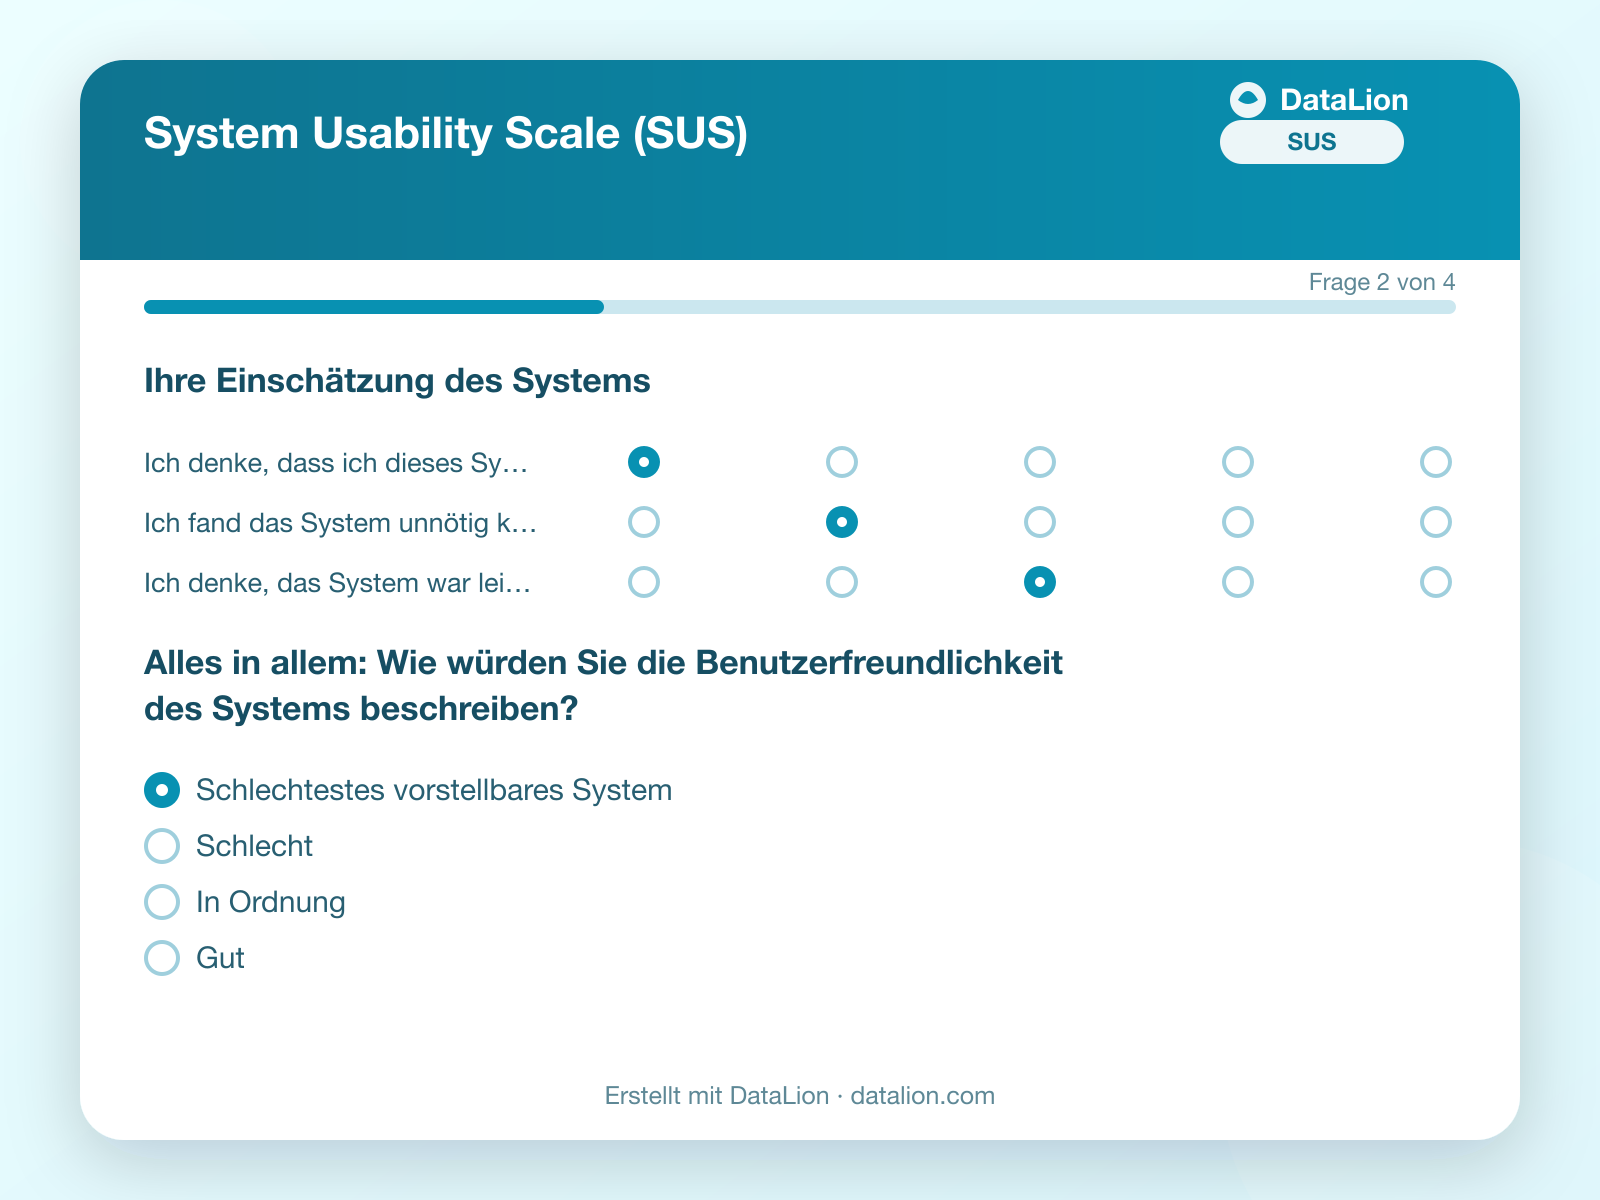Select fifth option for "Ich denke, das System war lei…"
1600x1200 pixels.
[x=1436, y=582]
